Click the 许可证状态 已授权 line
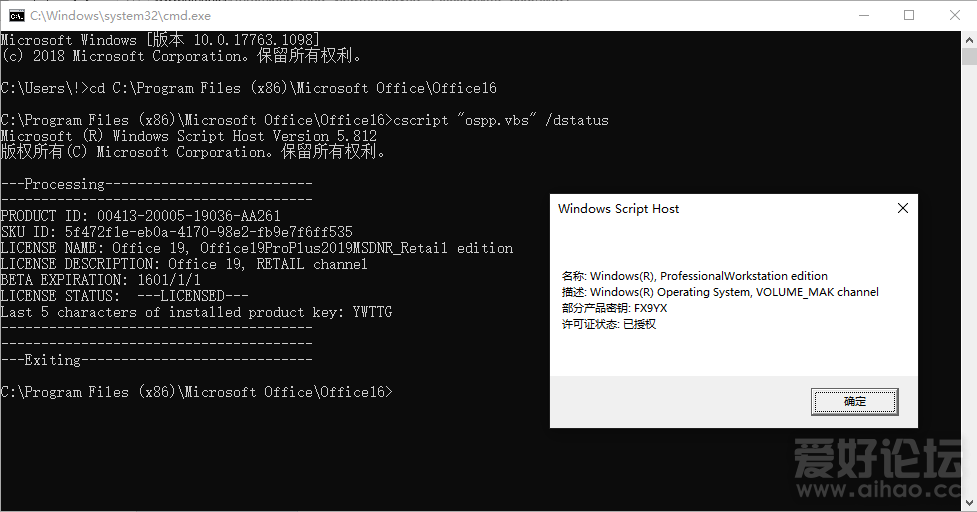 click(609, 324)
